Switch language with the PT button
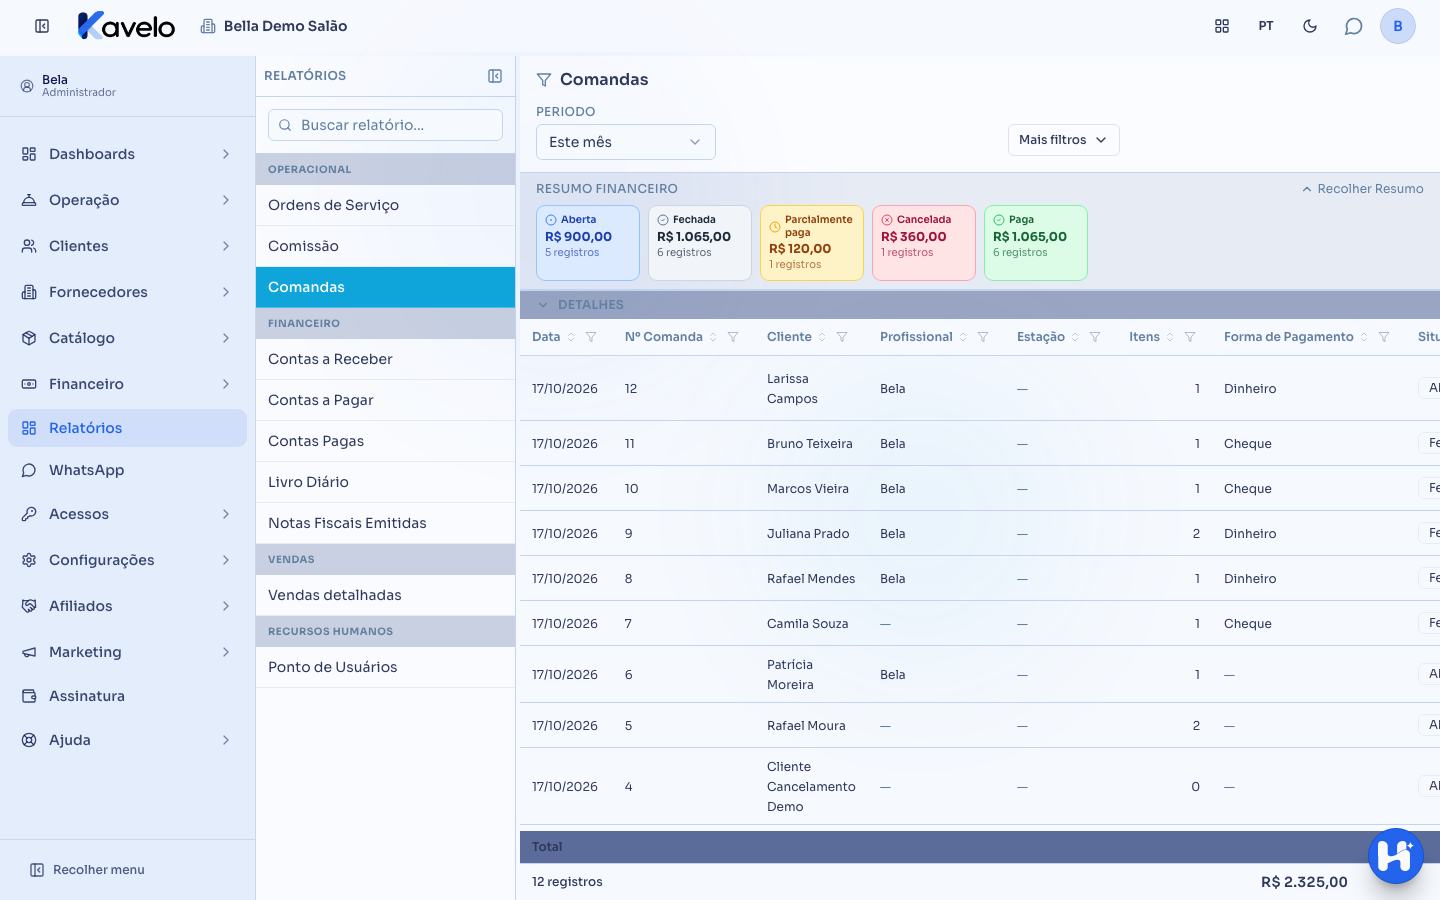The height and width of the screenshot is (900, 1440). [x=1266, y=26]
